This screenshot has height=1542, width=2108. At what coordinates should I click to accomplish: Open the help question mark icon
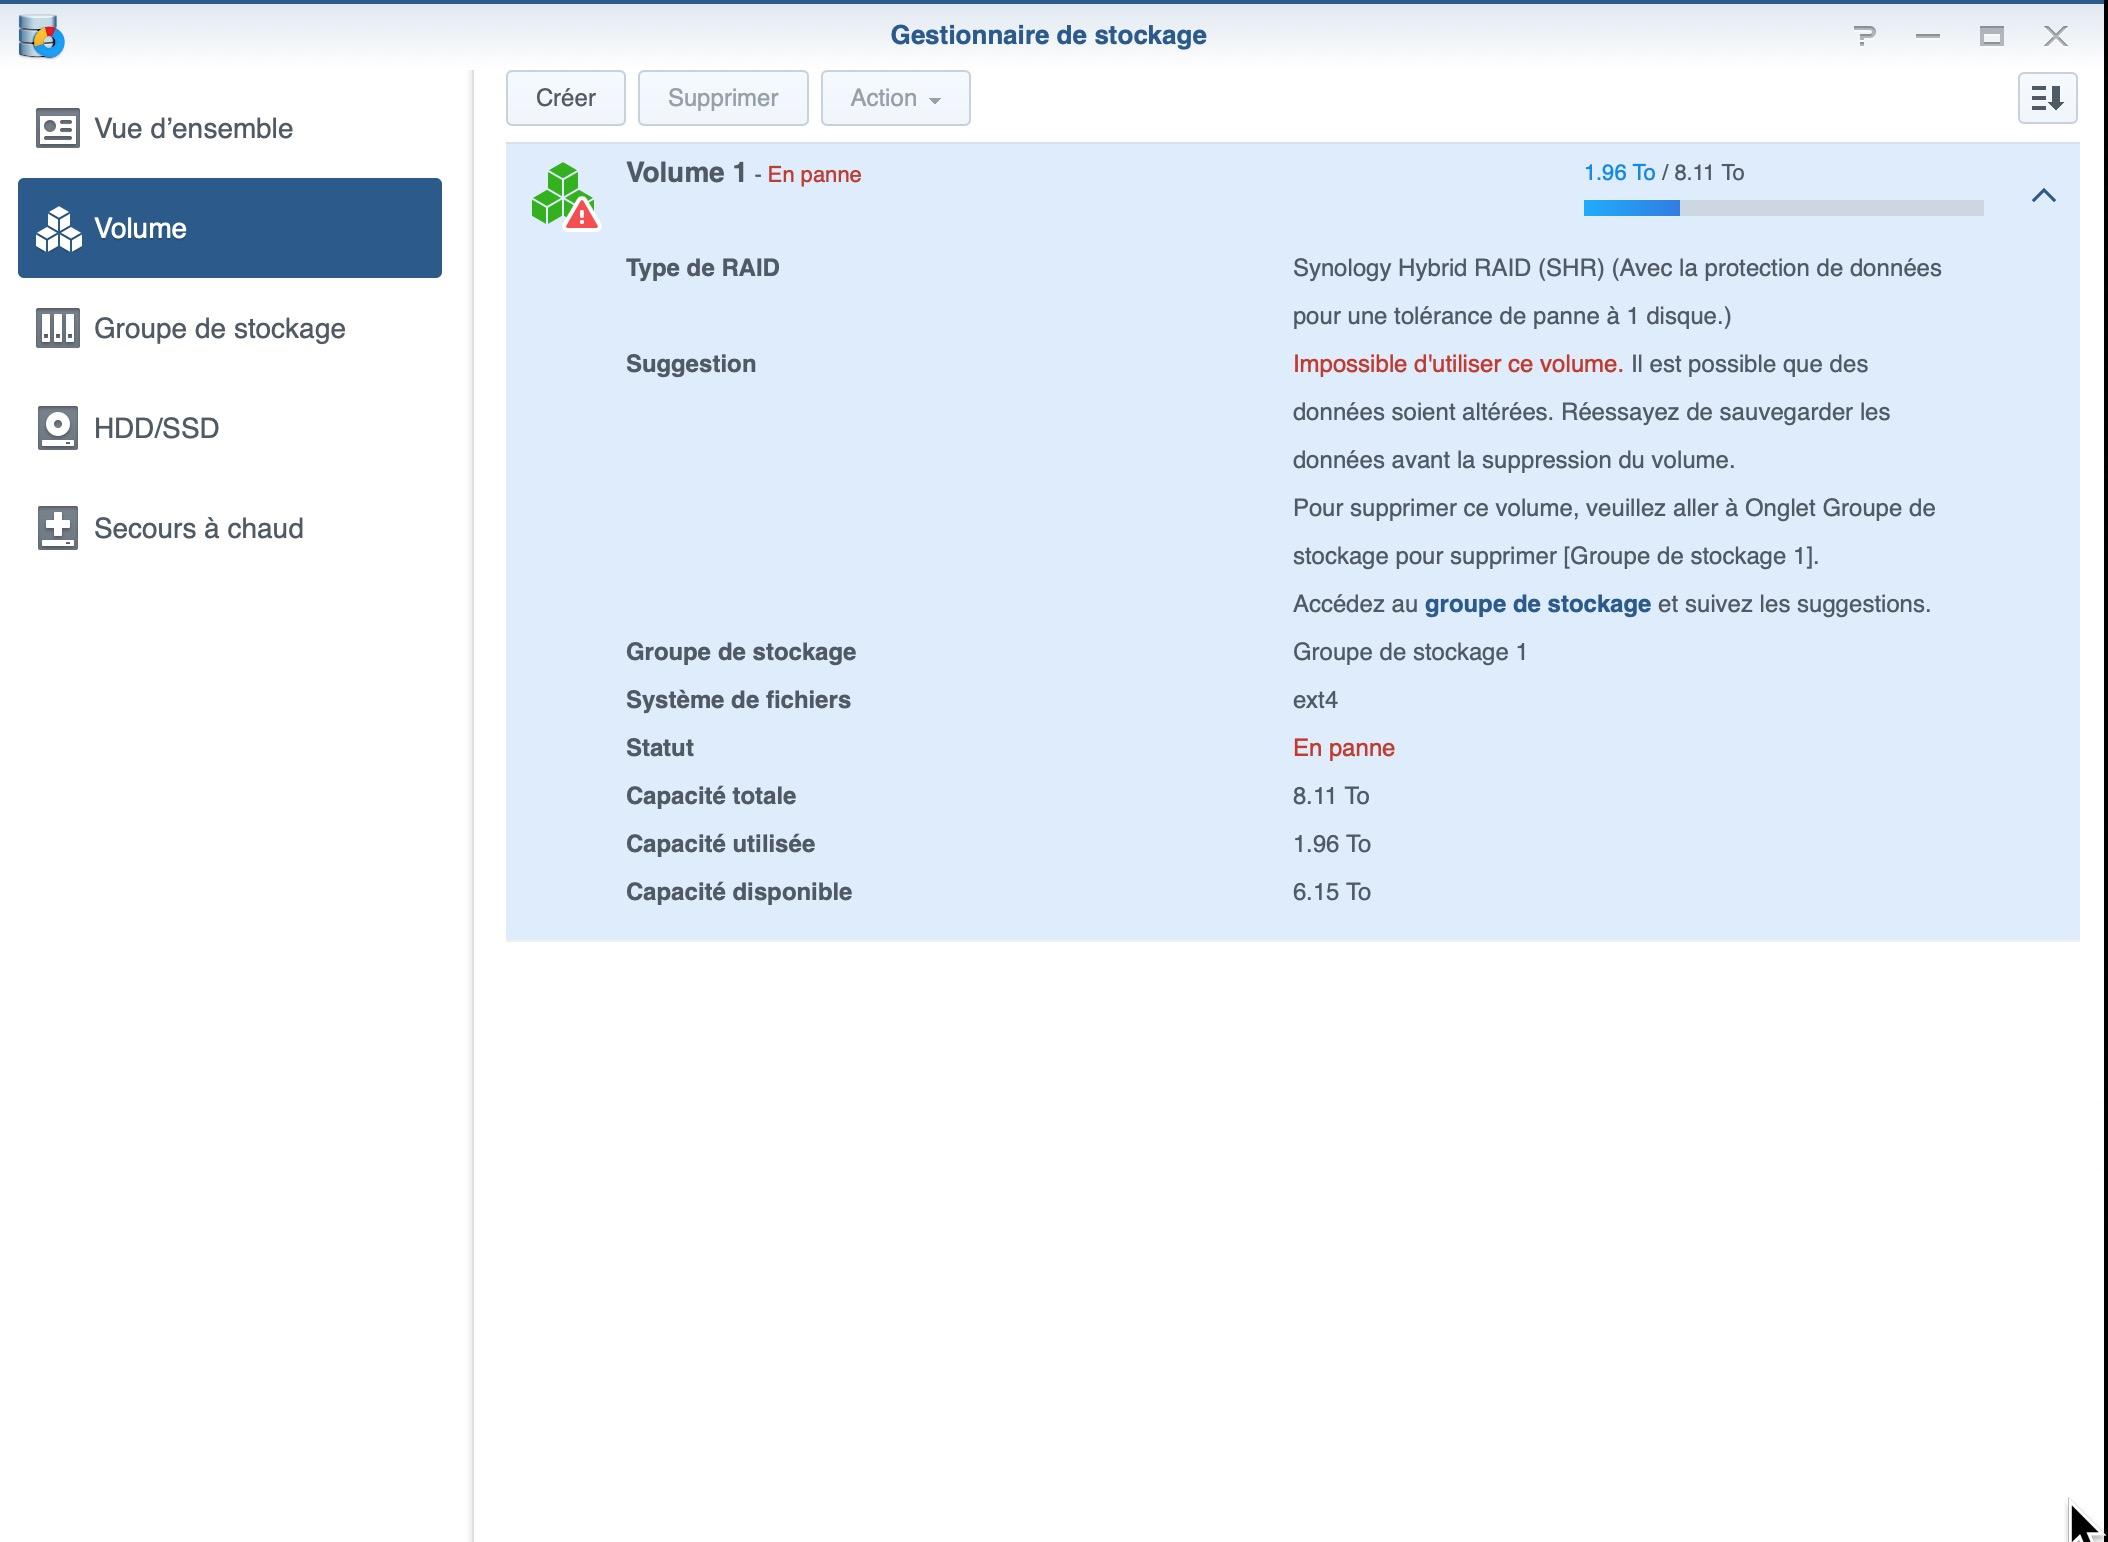pyautogui.click(x=1864, y=37)
